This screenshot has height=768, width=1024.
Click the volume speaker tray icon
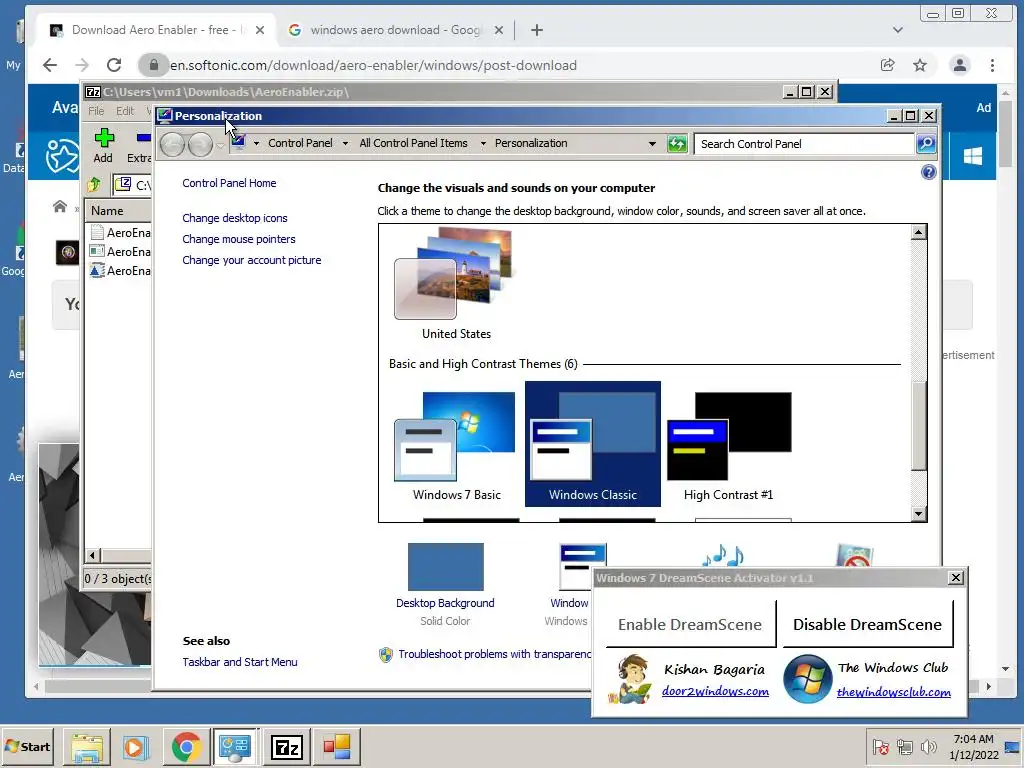927,747
